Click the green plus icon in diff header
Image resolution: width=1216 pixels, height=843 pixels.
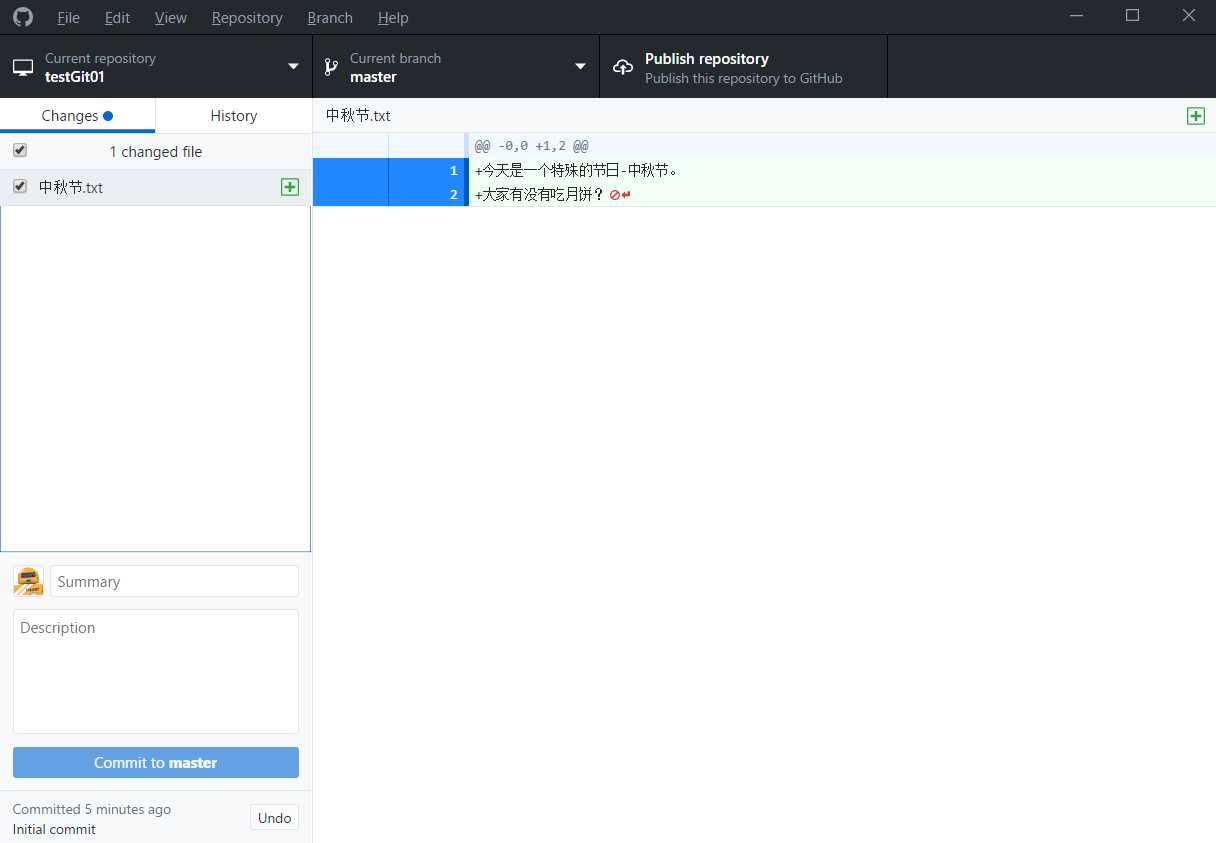[x=1195, y=116]
